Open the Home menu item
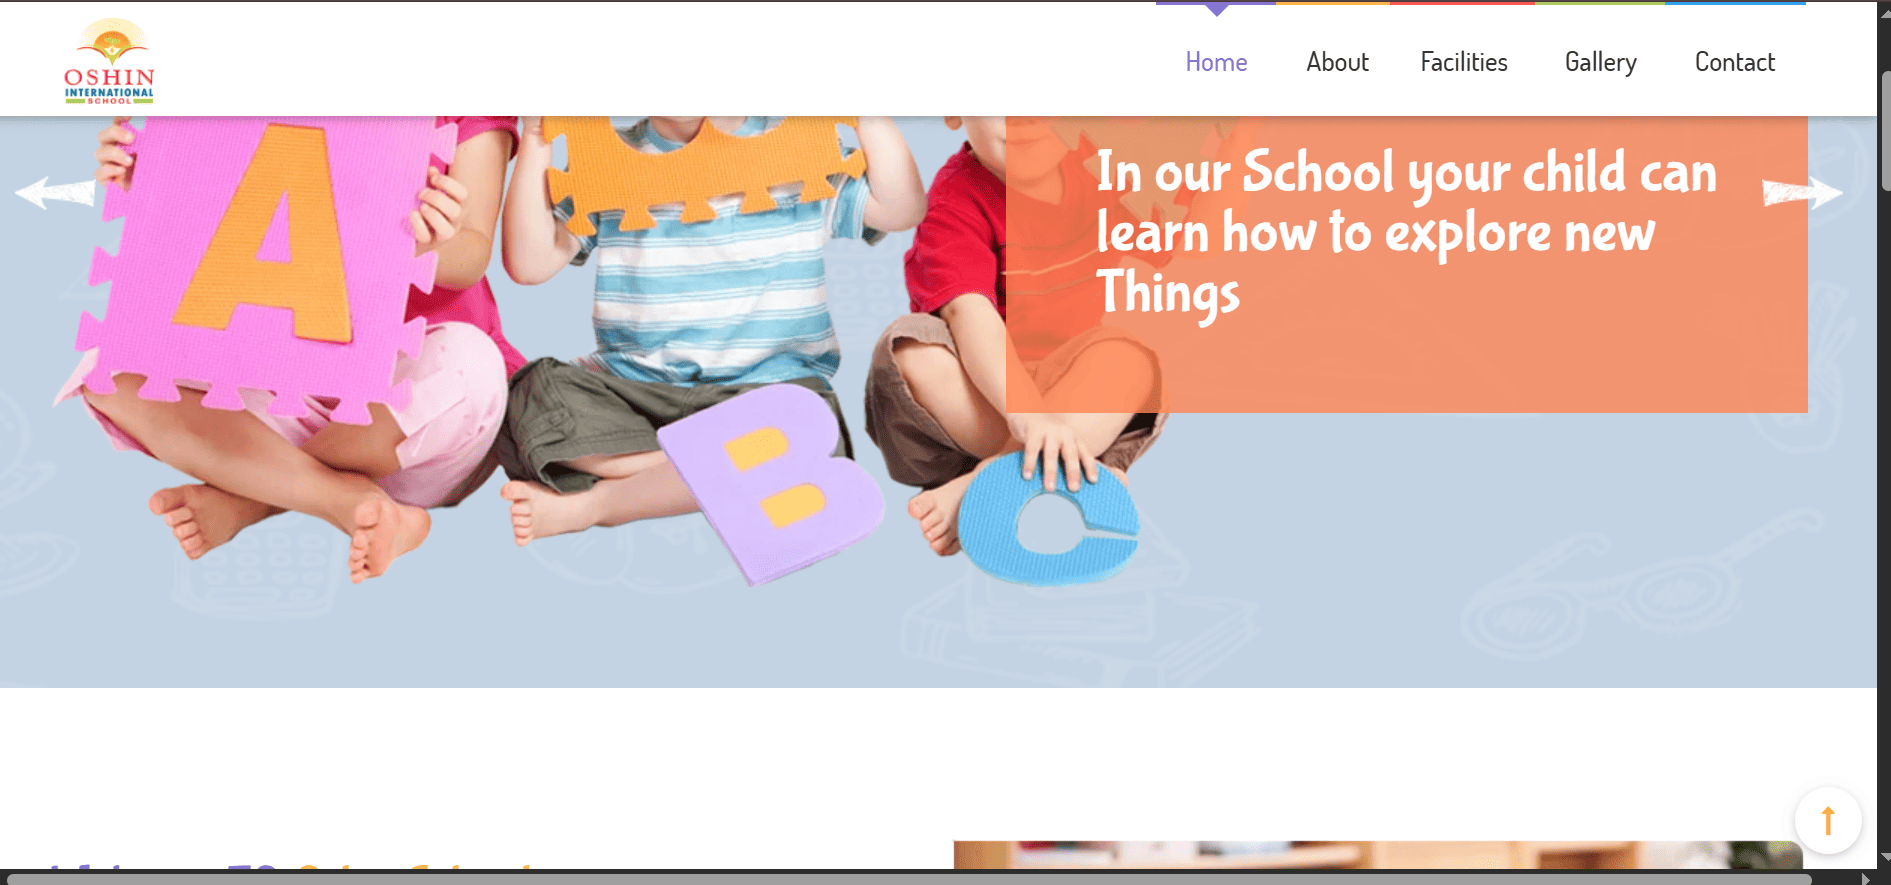This screenshot has height=885, width=1891. tap(1216, 62)
